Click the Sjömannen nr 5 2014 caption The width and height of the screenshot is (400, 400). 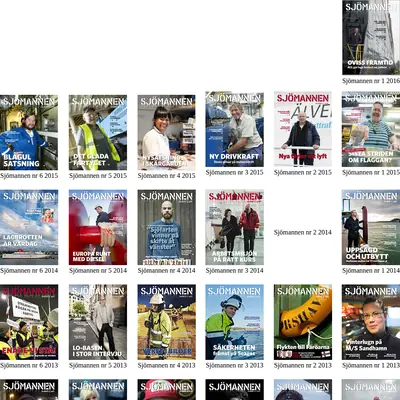pyautogui.click(x=98, y=270)
